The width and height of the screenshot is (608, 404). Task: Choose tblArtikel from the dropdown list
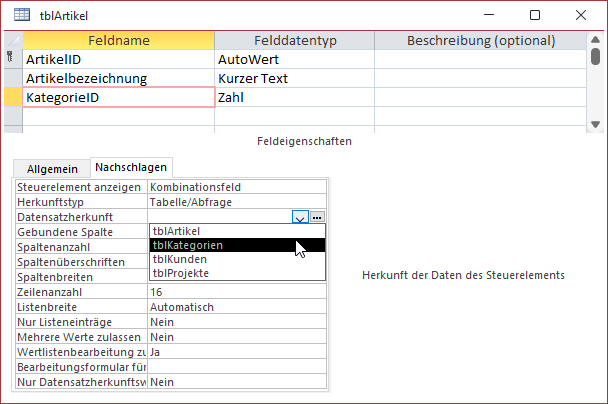237,231
